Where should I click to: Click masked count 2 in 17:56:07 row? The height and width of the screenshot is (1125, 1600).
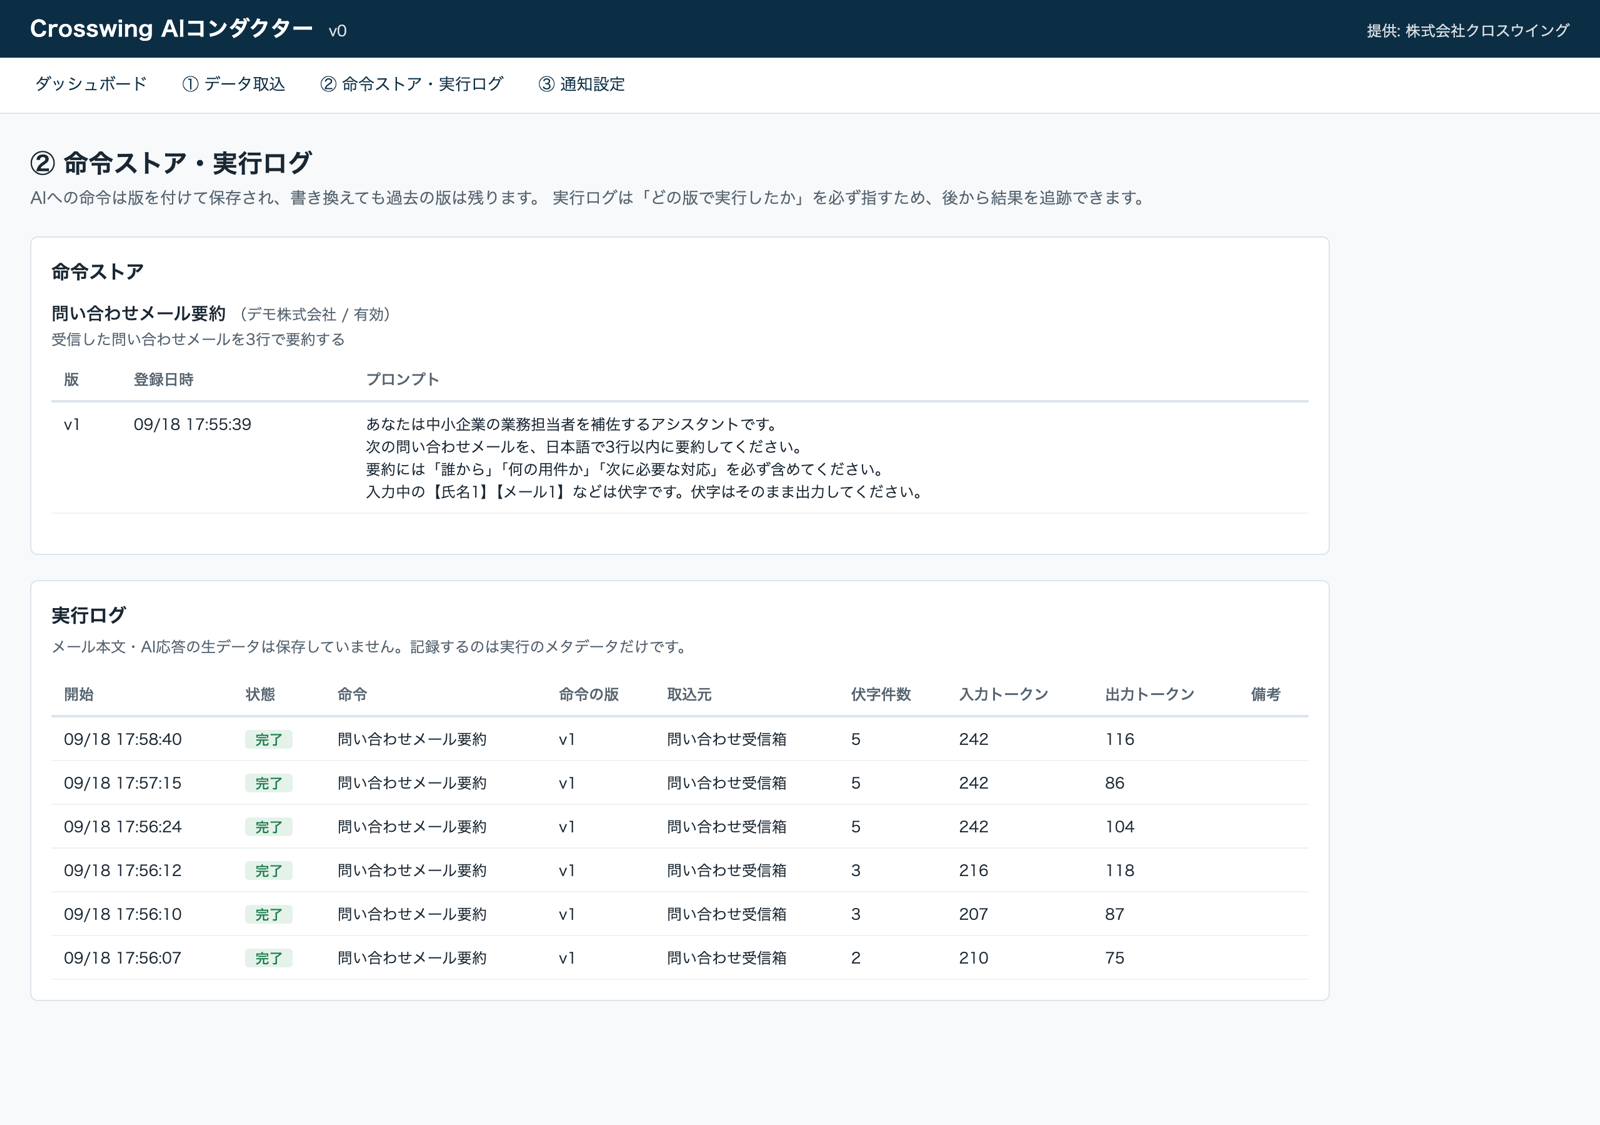coord(856,958)
